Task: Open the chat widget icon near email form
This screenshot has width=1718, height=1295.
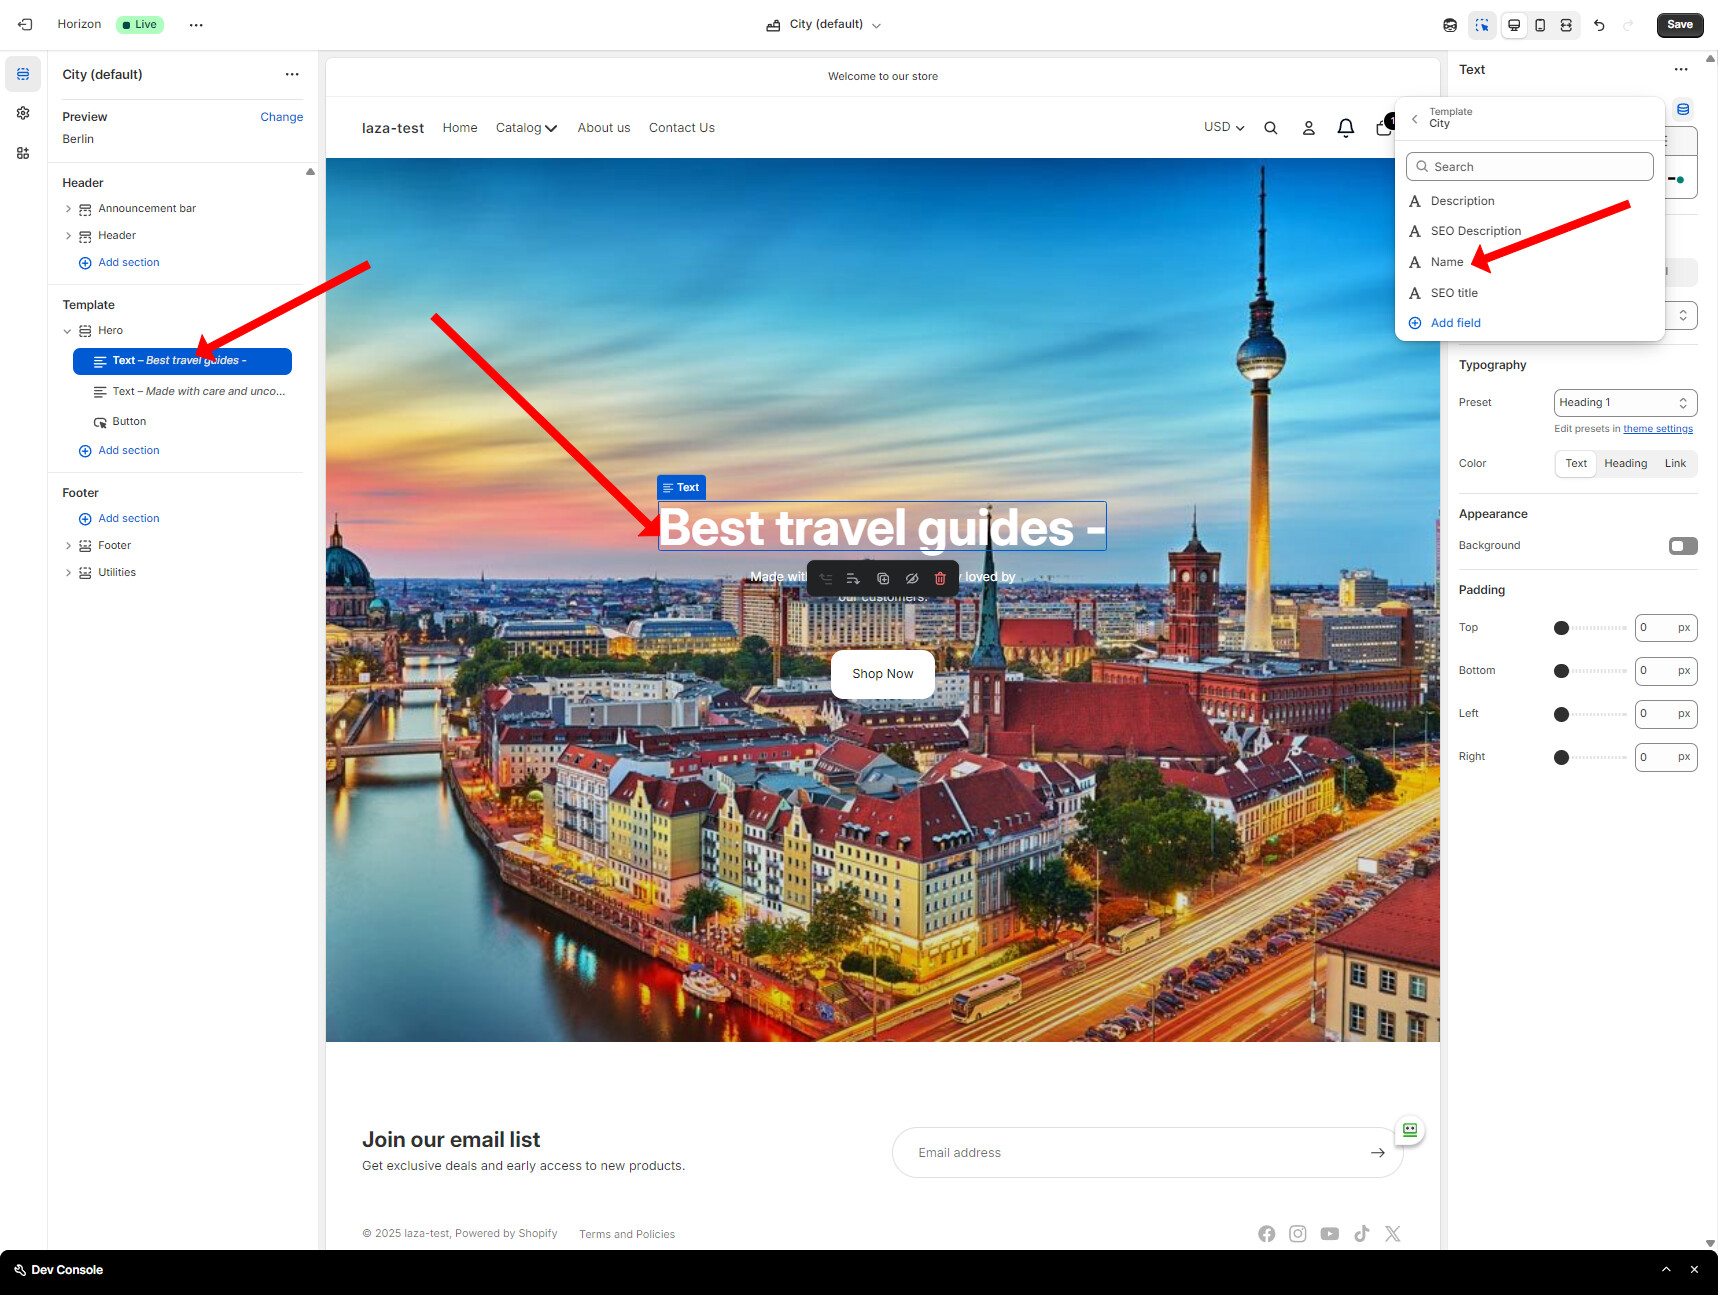Action: 1410,1130
